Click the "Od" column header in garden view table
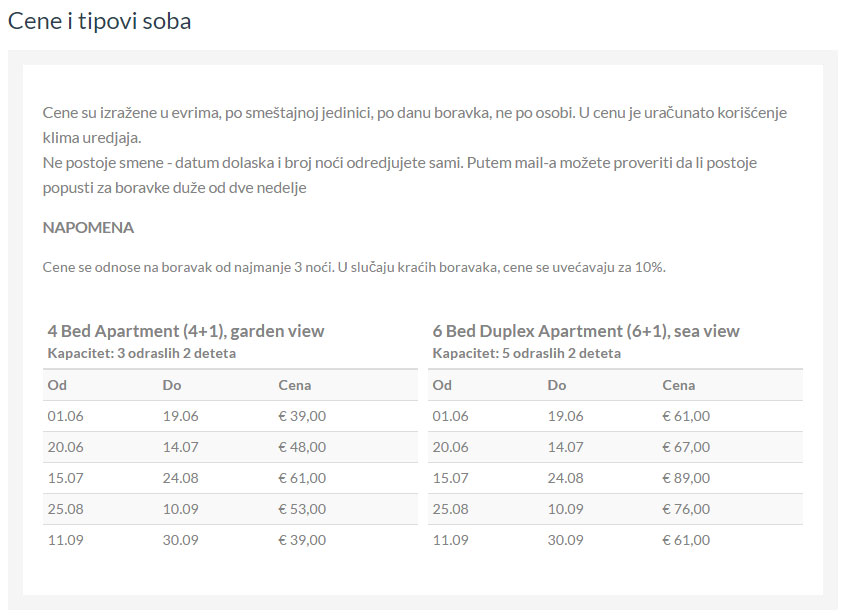Screen dimensions: 850x616 [x=56, y=385]
